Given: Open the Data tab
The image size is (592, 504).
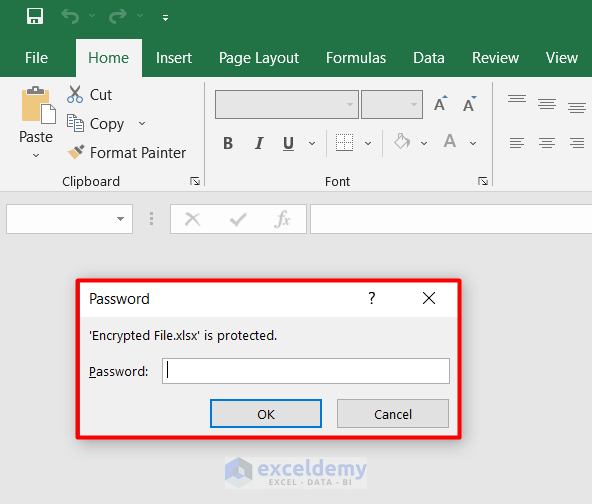Looking at the screenshot, I should click(429, 58).
